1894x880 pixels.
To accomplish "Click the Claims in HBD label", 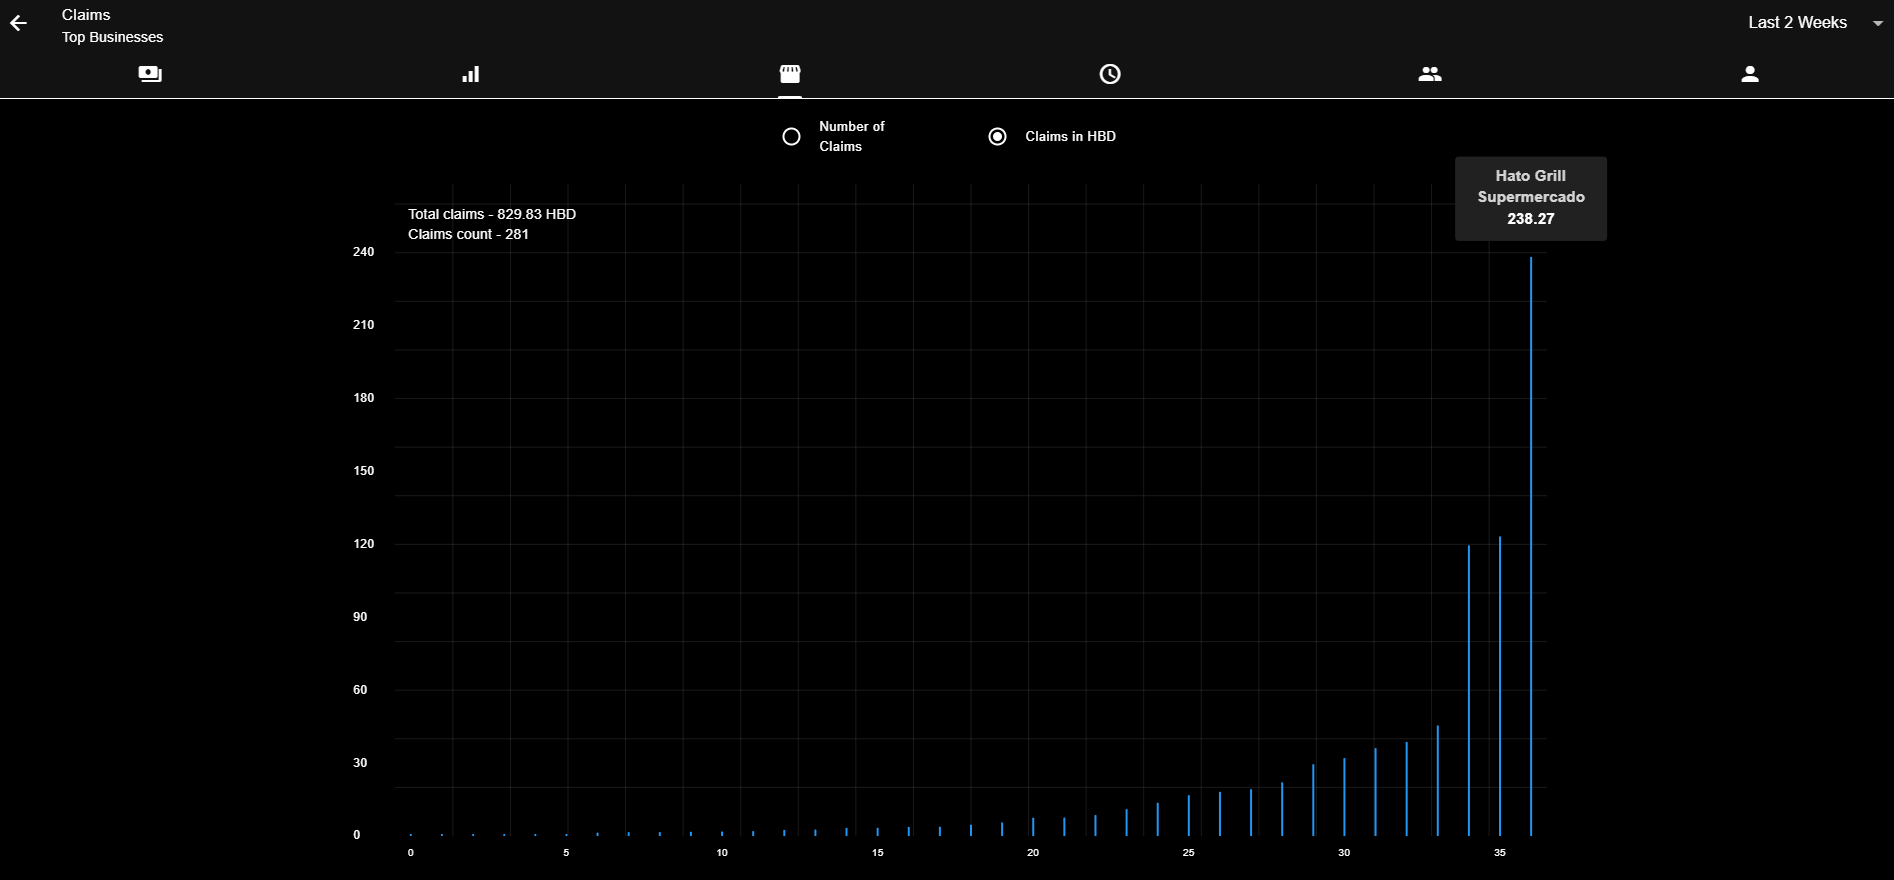I will 1070,137.
